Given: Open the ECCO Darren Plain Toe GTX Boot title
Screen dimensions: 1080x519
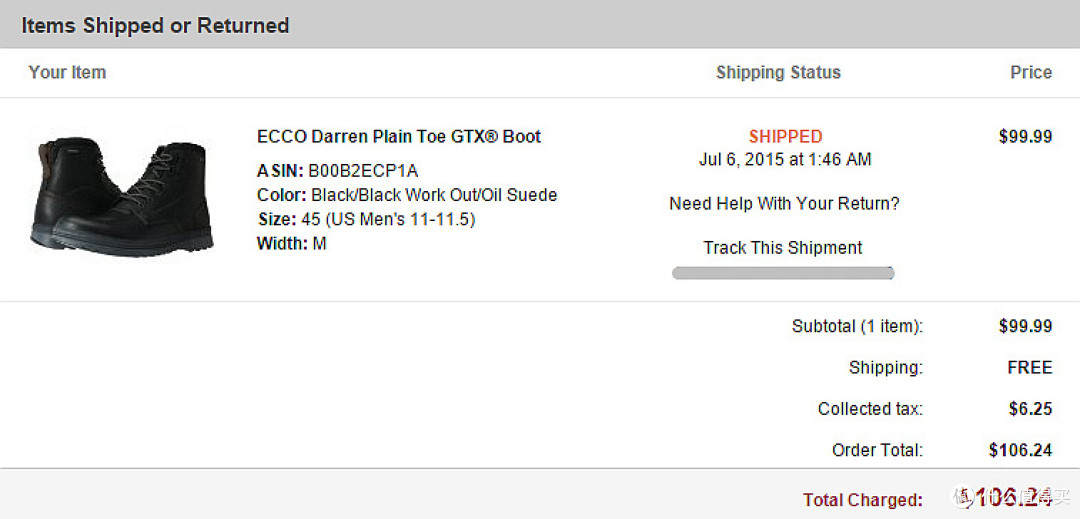Looking at the screenshot, I should [x=399, y=137].
